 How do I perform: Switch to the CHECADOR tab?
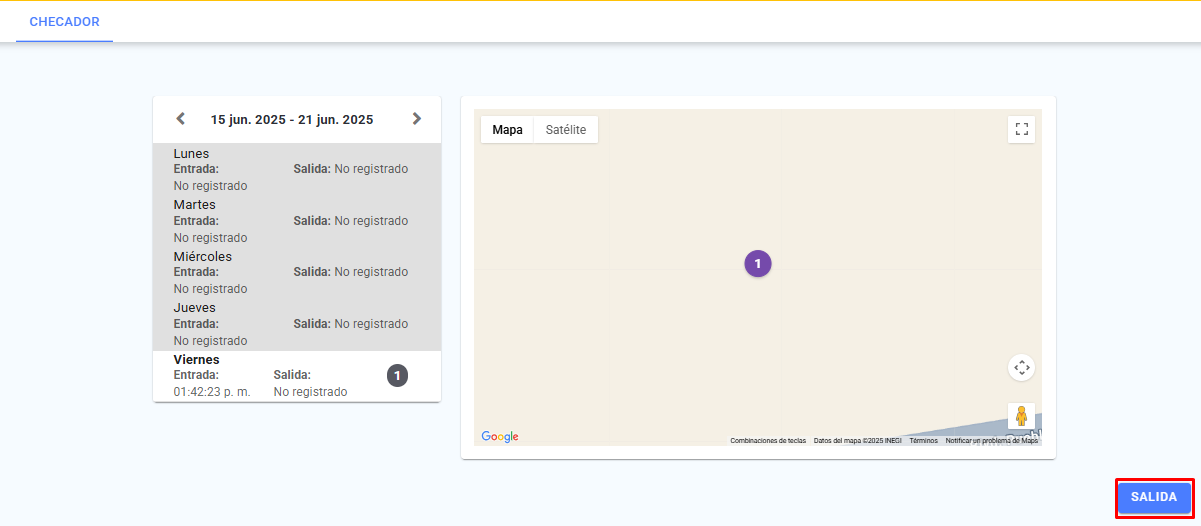[64, 22]
